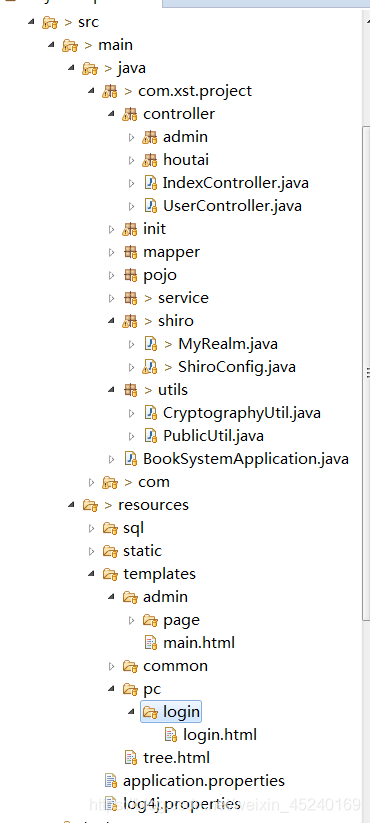
Task: Click the admin package icon under controller
Action: click(x=150, y=137)
